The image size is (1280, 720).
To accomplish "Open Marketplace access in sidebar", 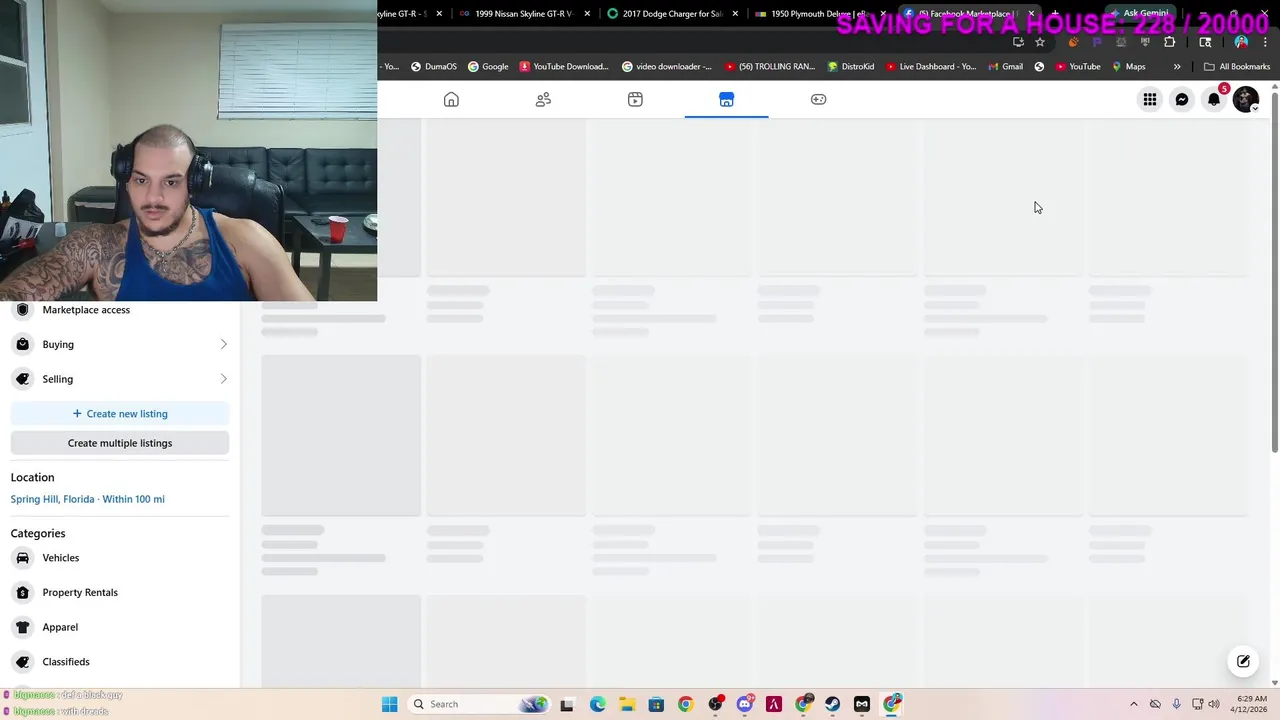I will click(120, 310).
